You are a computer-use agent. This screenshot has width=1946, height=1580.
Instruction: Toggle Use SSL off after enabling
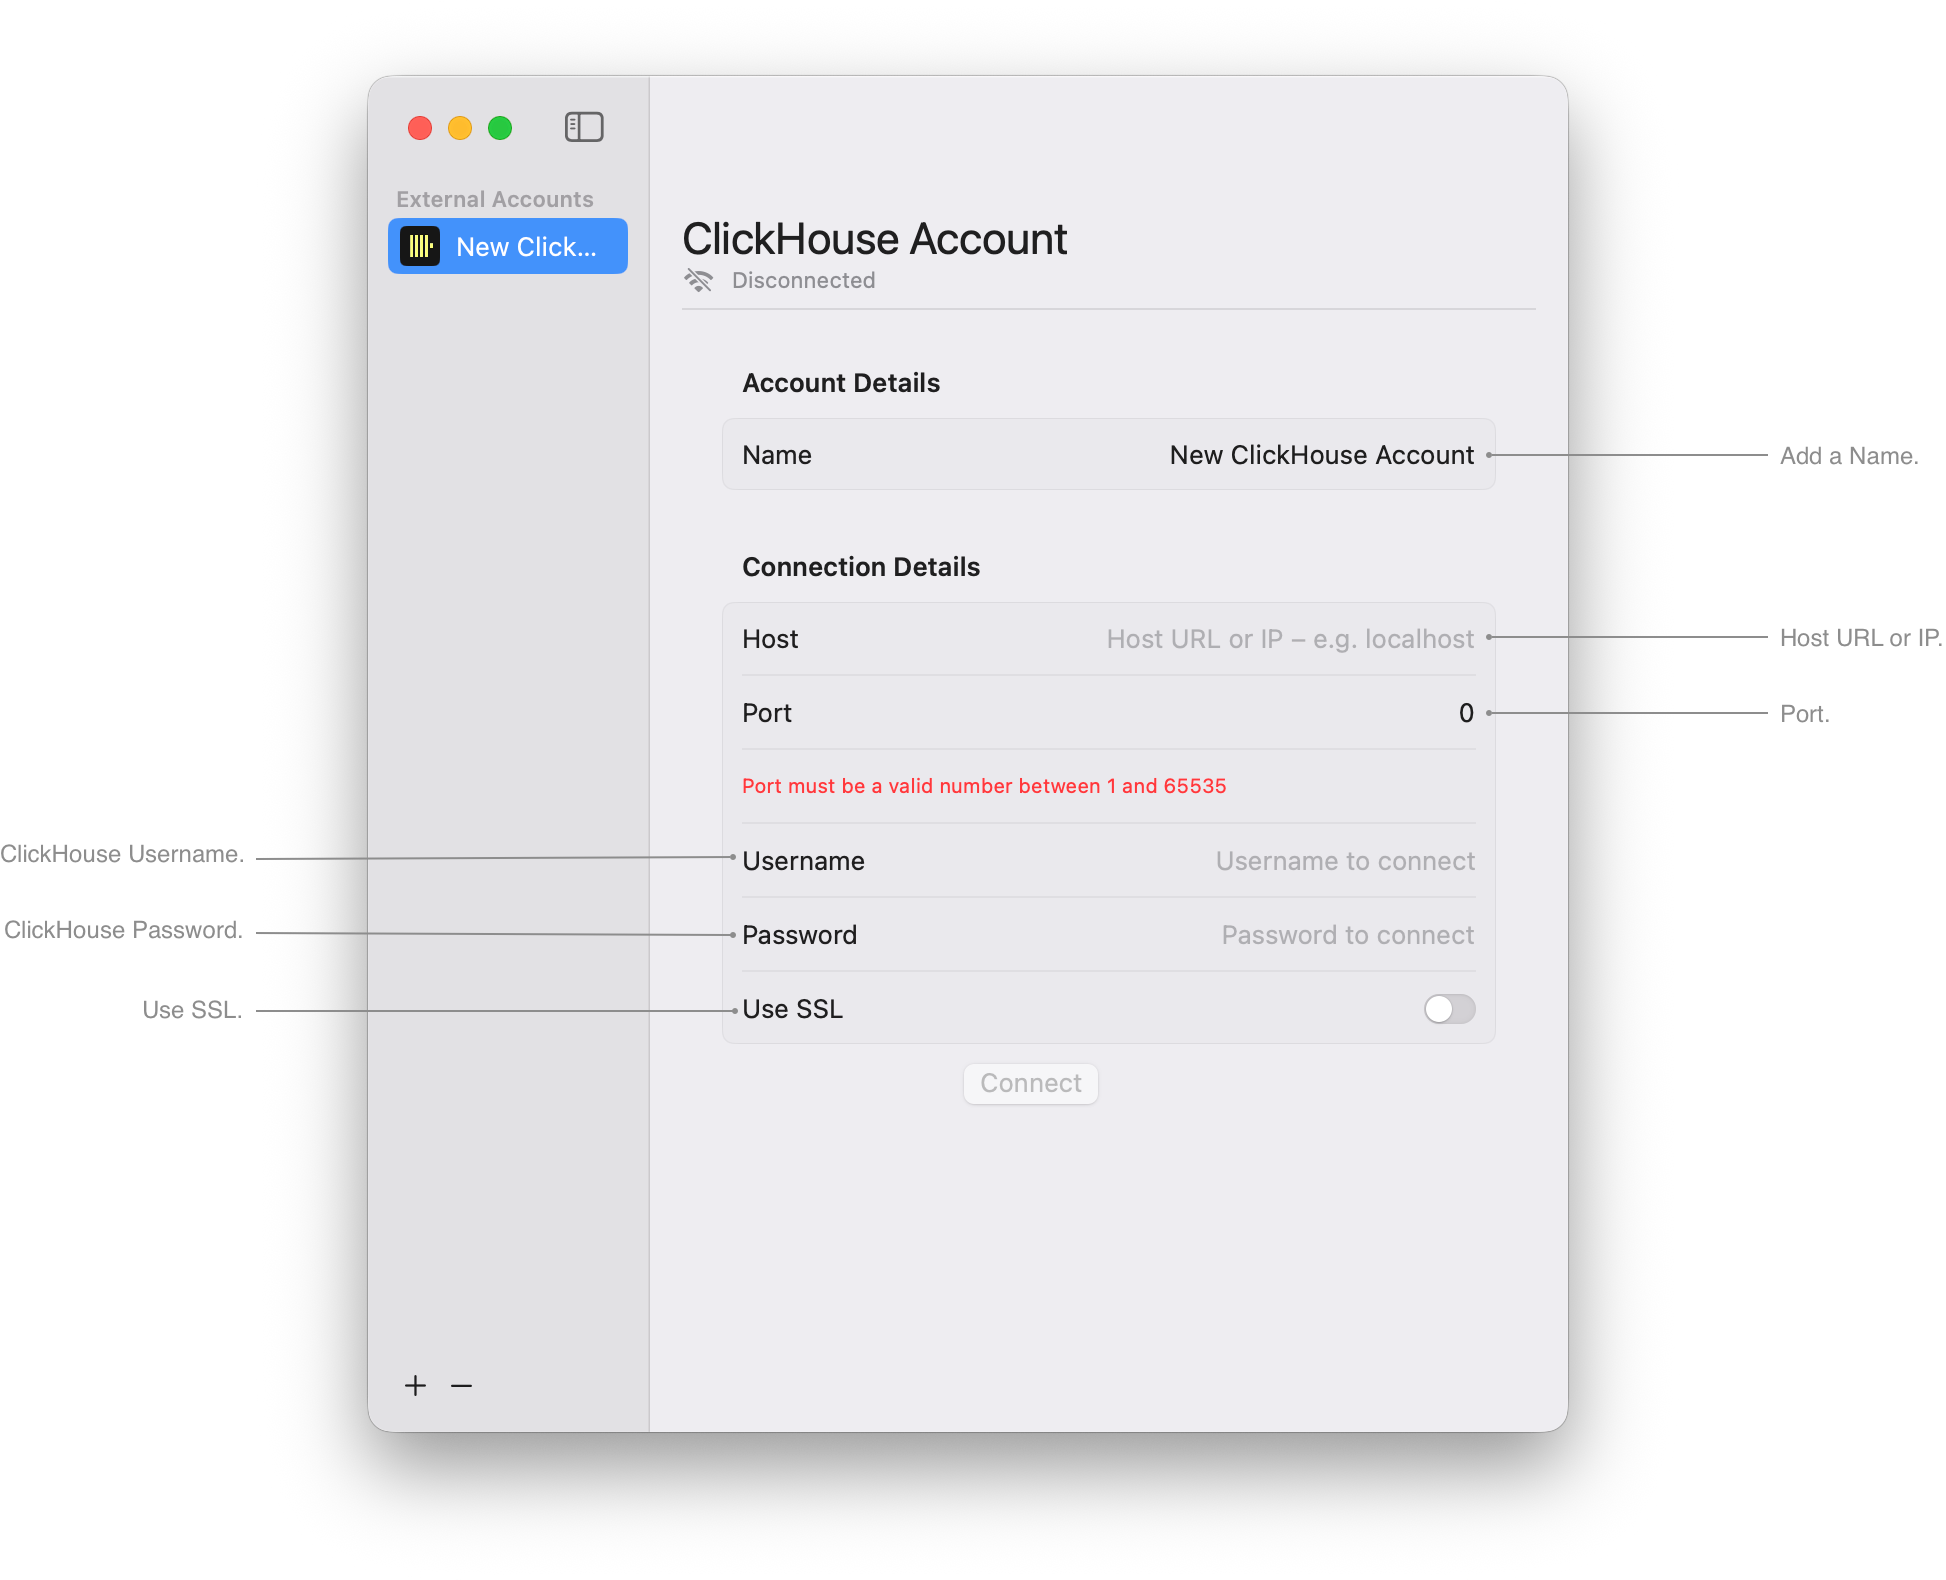coord(1448,1009)
